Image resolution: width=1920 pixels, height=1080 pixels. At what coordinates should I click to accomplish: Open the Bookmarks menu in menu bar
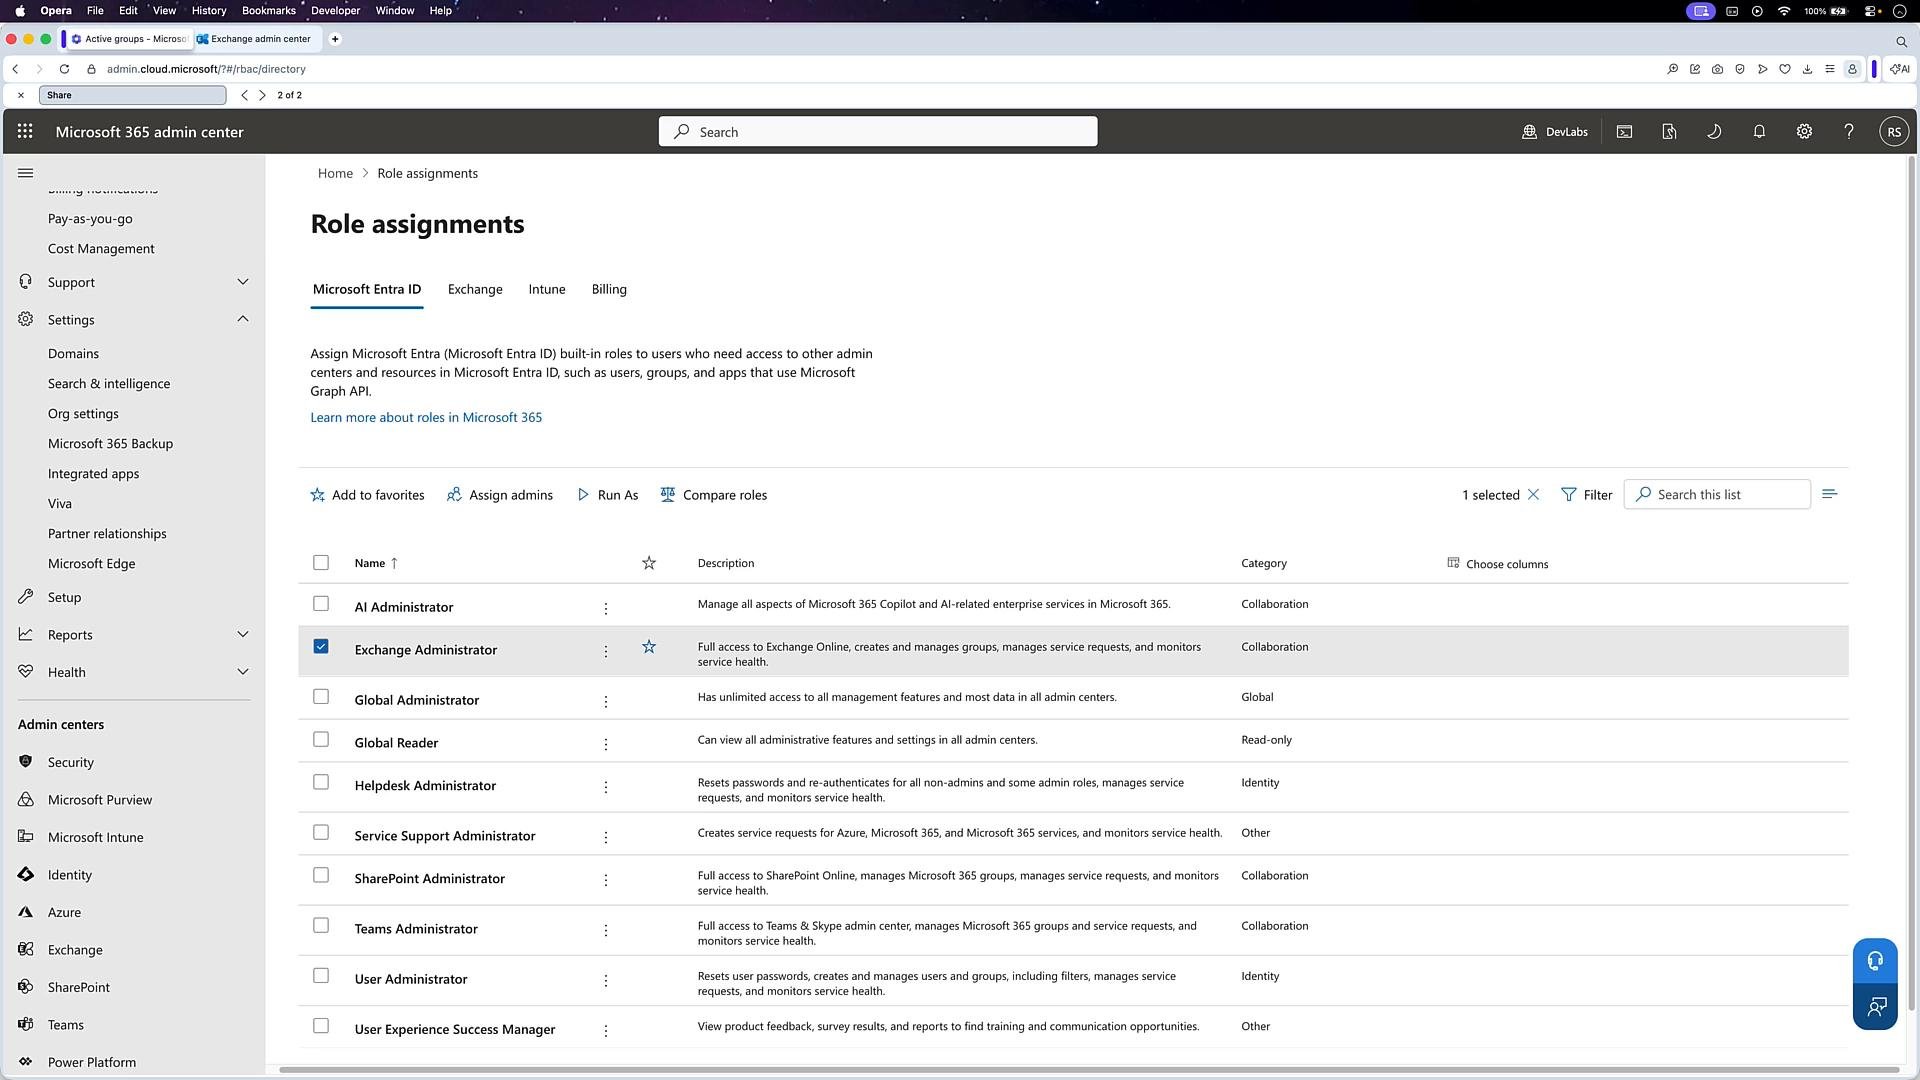(x=268, y=10)
